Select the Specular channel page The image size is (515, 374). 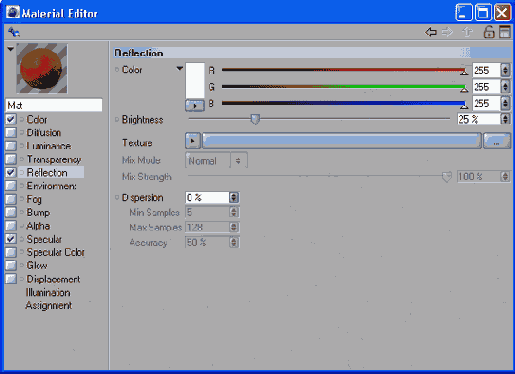(x=44, y=239)
